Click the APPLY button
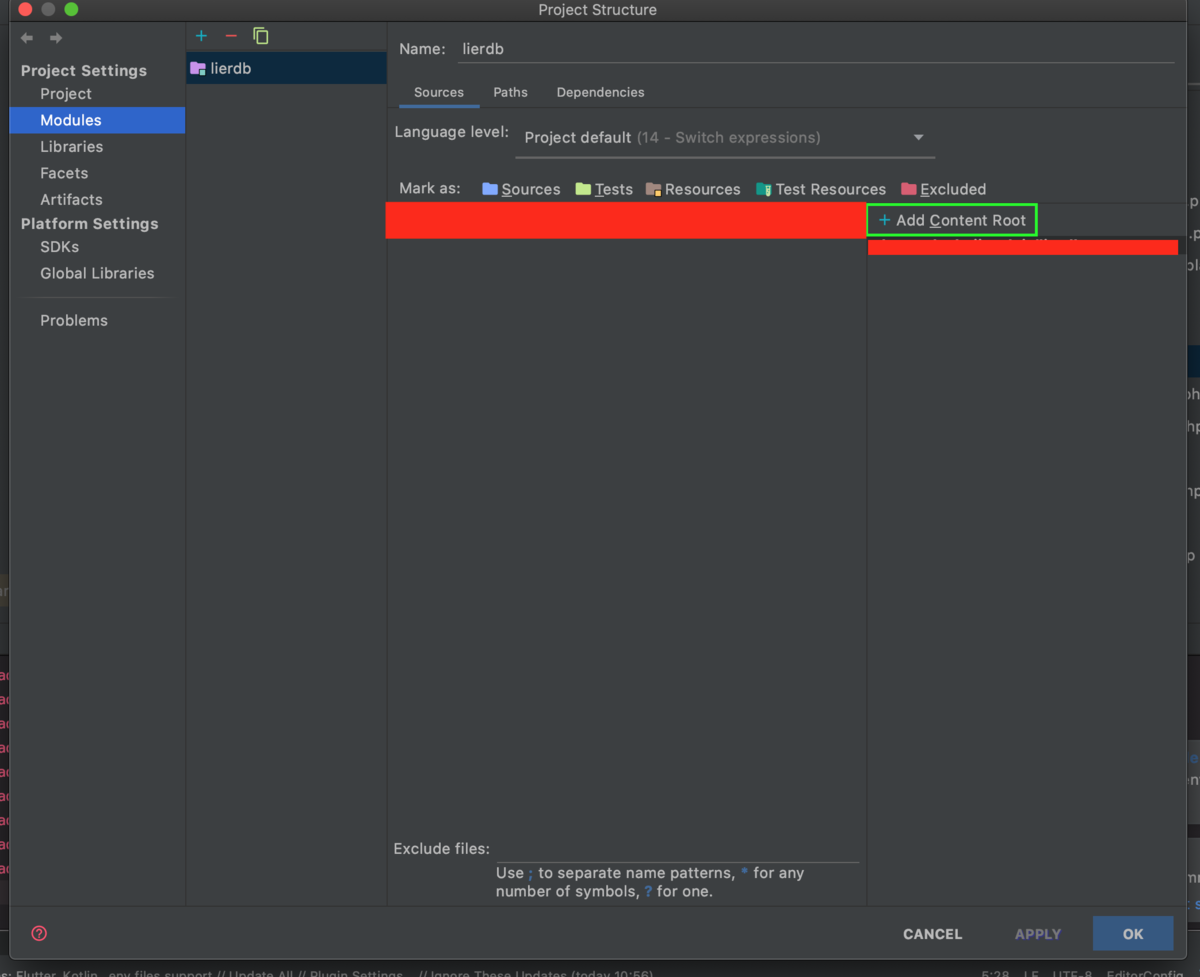The width and height of the screenshot is (1200, 977). 1038,934
